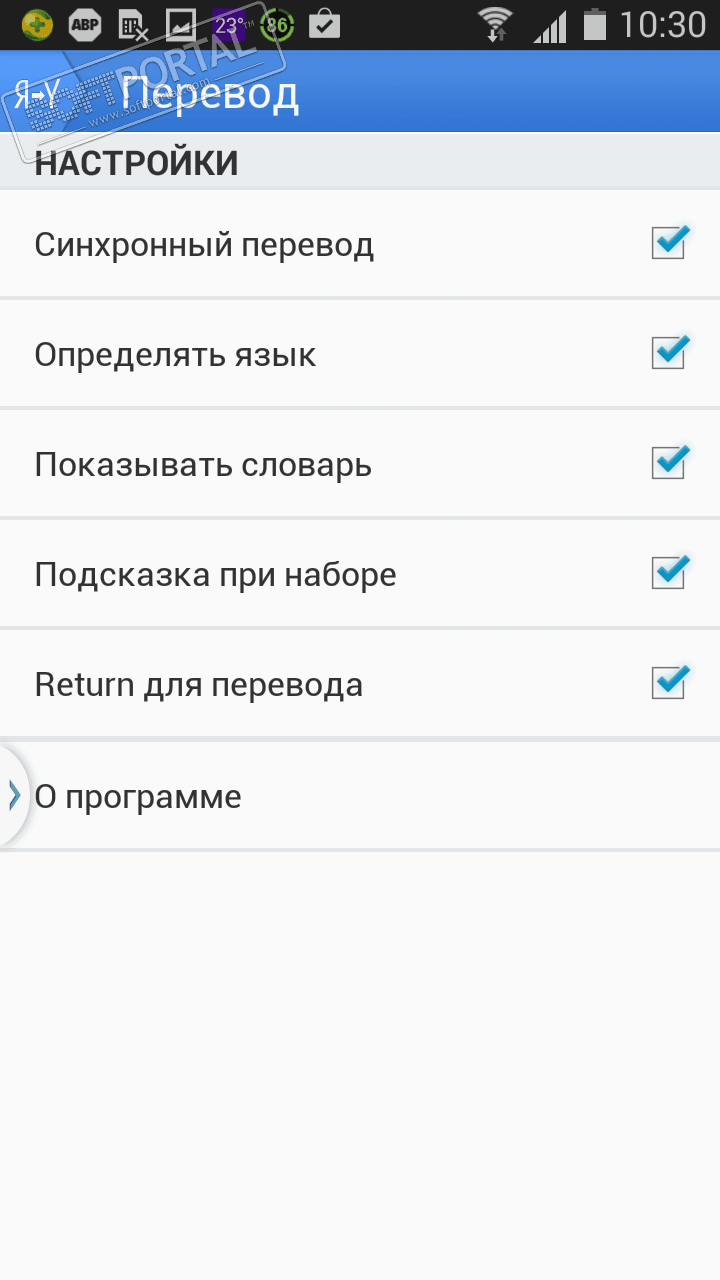The width and height of the screenshot is (720, 1280).
Task: Turn off Подсказка при наборе checkbox
Action: pyautogui.click(x=668, y=573)
